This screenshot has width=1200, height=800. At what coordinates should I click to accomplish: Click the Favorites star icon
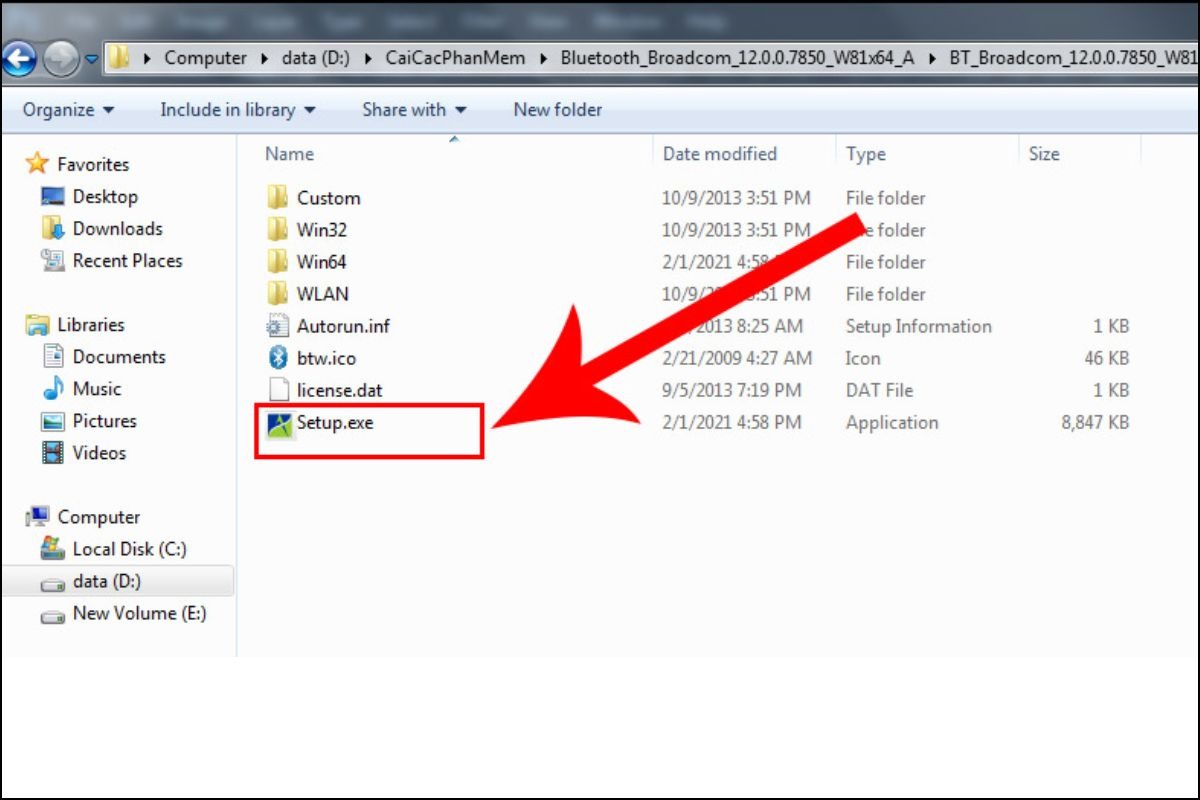click(x=37, y=163)
